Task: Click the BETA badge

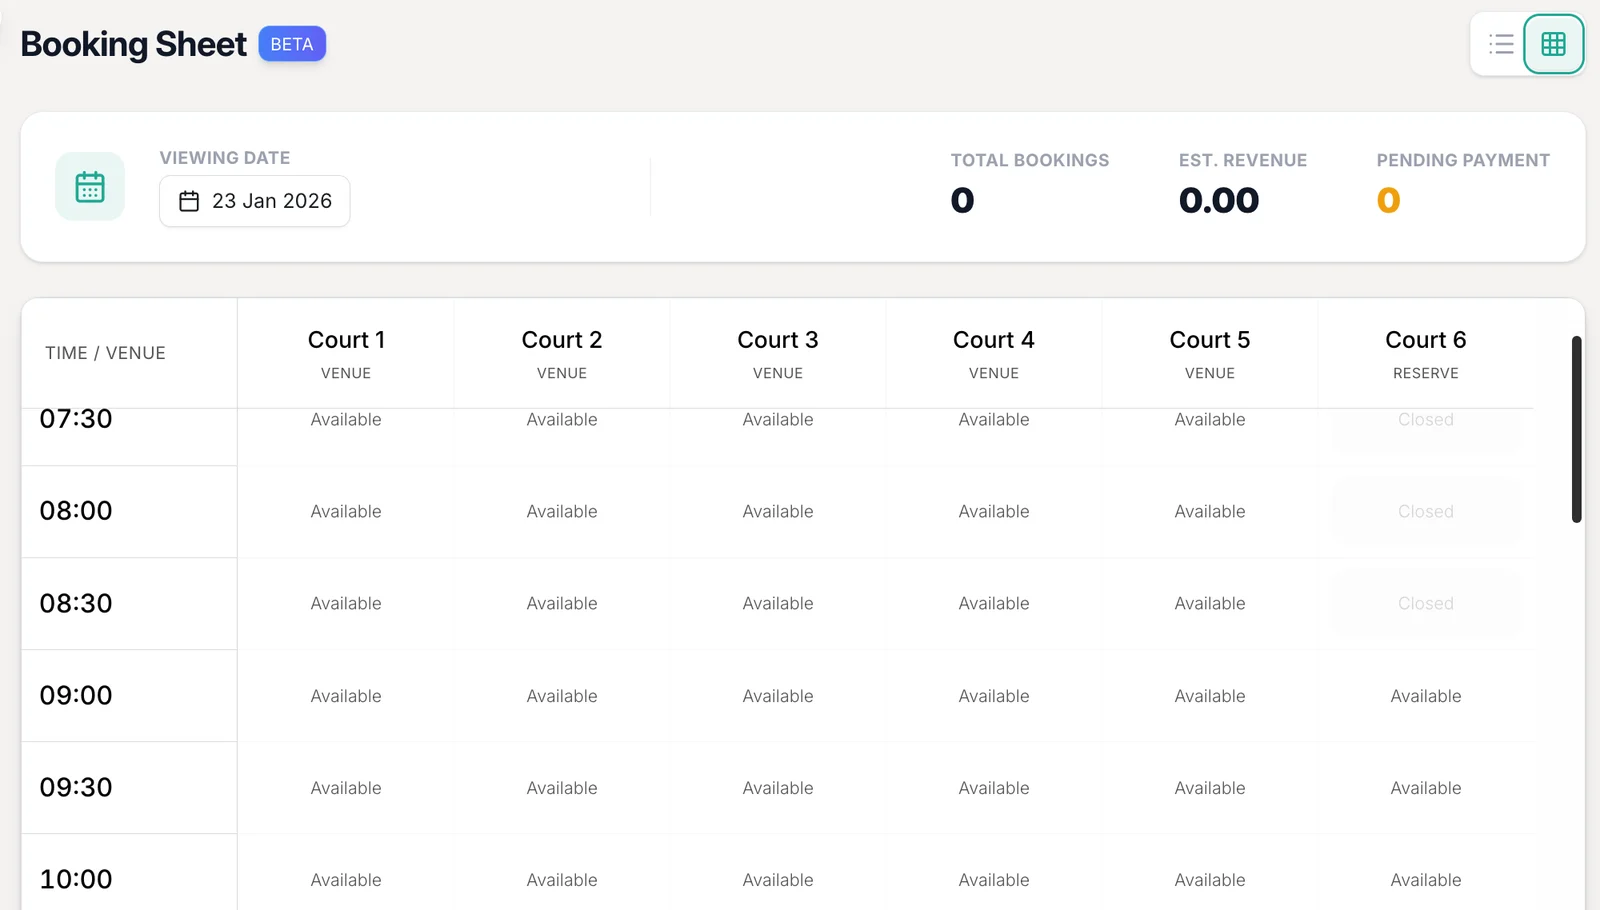Action: [292, 44]
